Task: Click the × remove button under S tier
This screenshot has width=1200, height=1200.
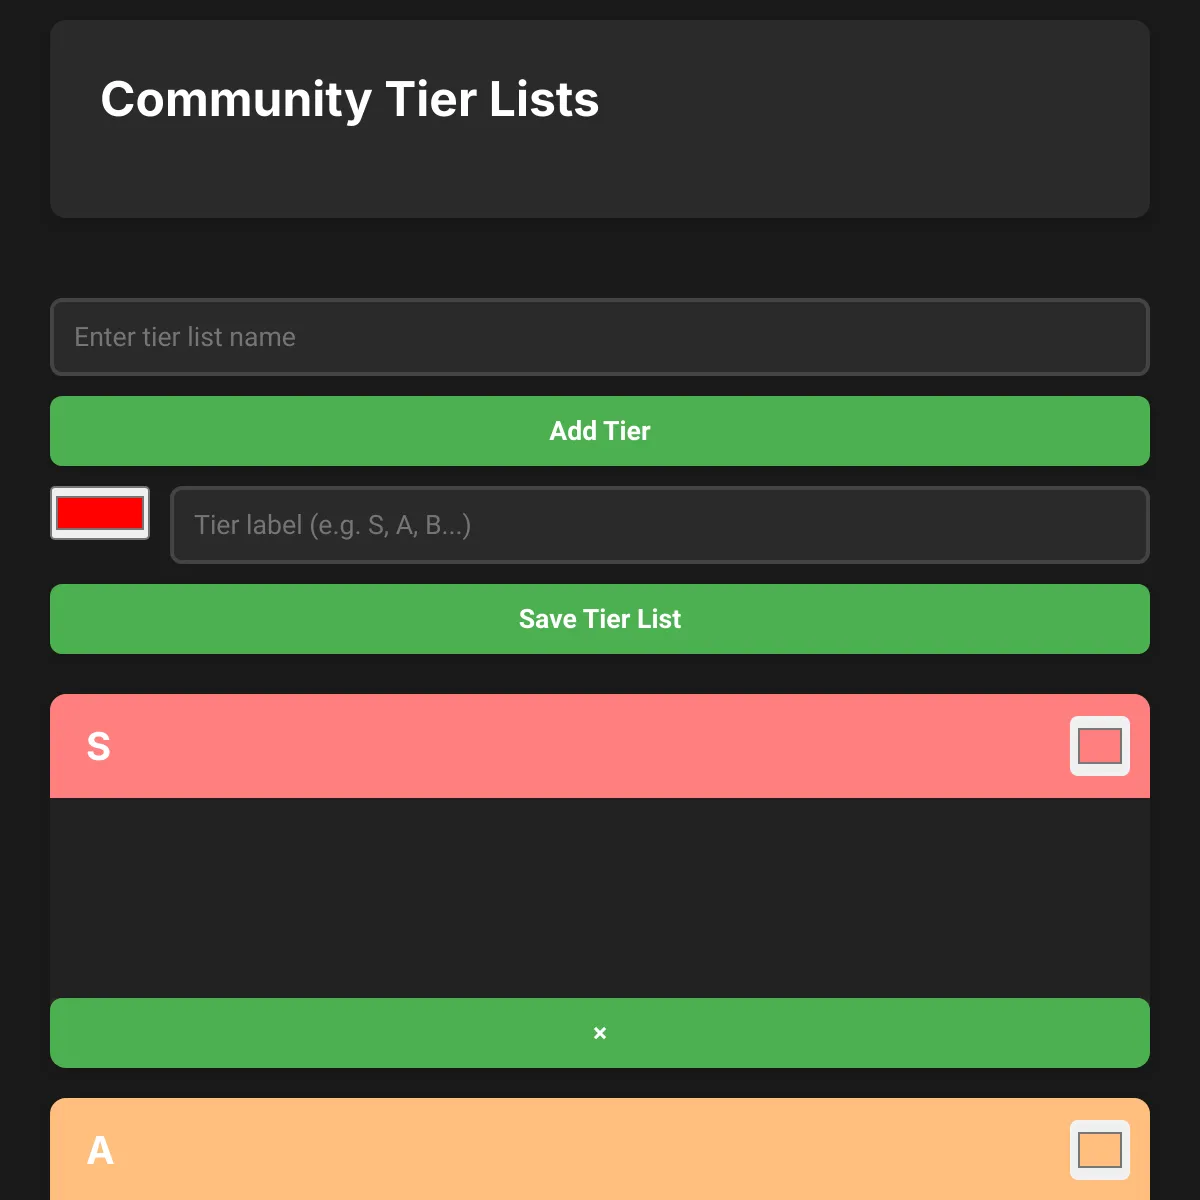Action: click(600, 1033)
